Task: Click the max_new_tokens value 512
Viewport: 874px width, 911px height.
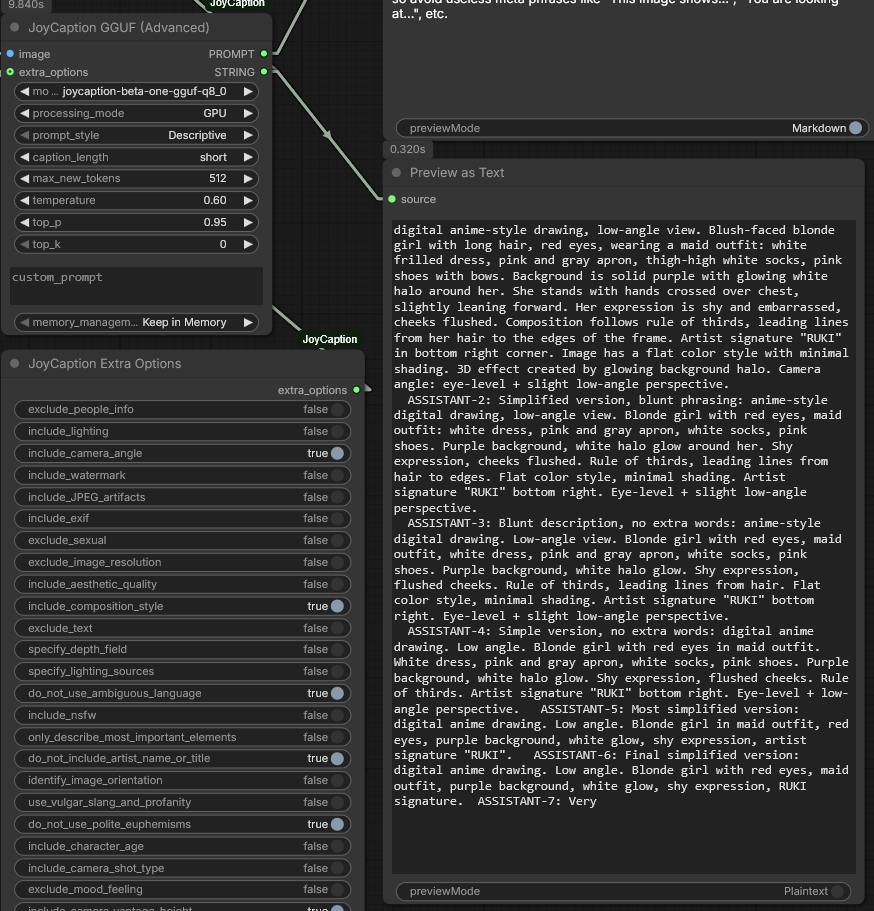Action: coord(218,178)
